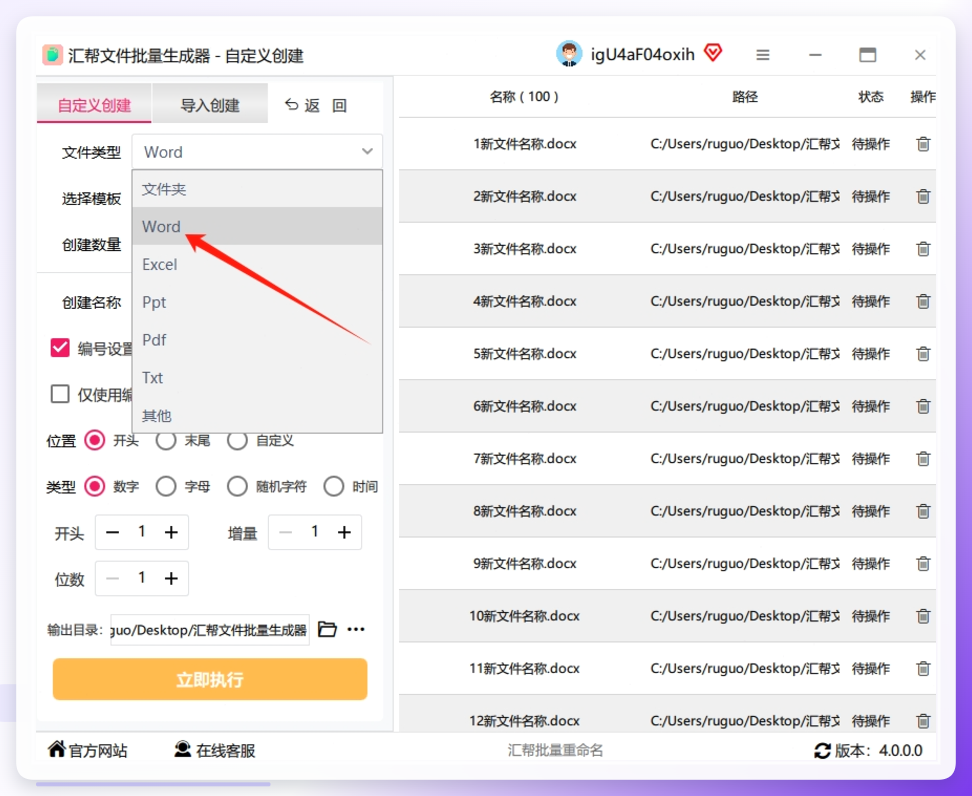Choose Word from file type list
The height and width of the screenshot is (796, 972).
[x=257, y=226]
